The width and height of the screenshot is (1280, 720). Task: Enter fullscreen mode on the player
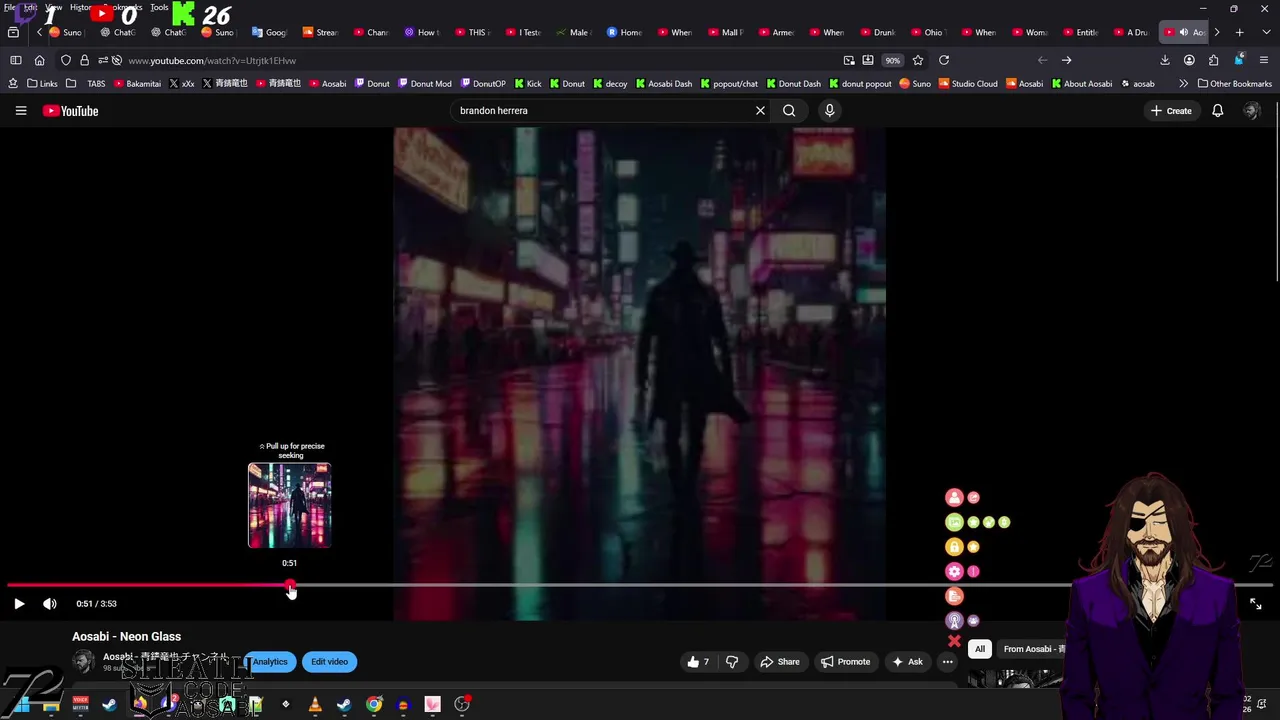point(1256,604)
